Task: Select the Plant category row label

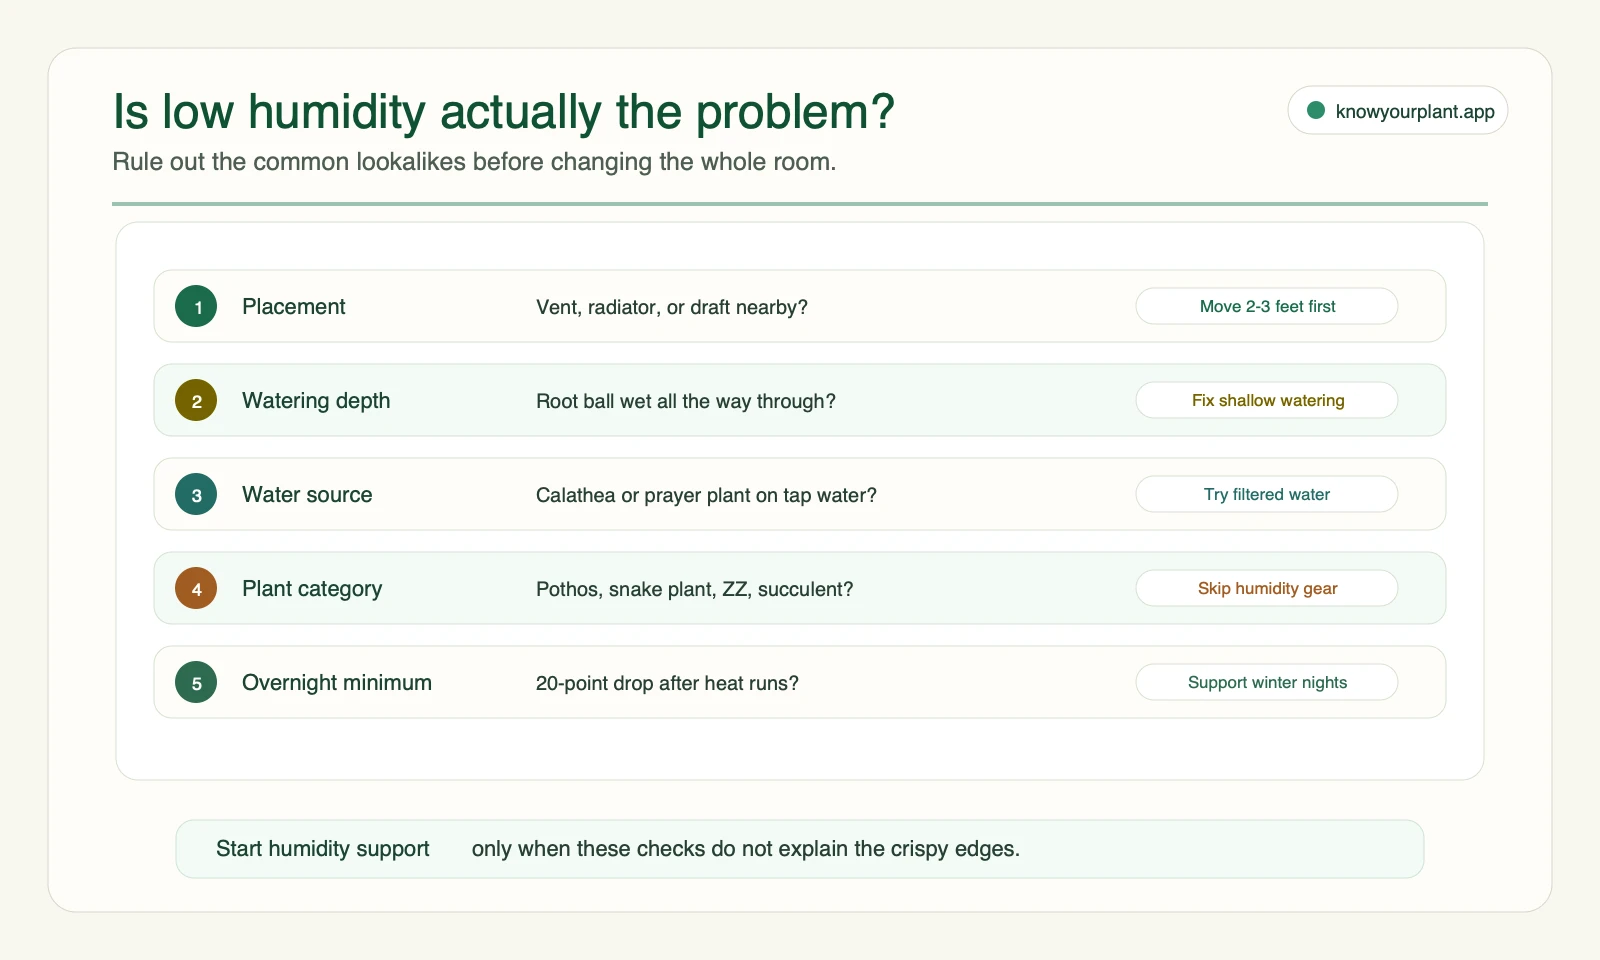Action: pyautogui.click(x=312, y=589)
